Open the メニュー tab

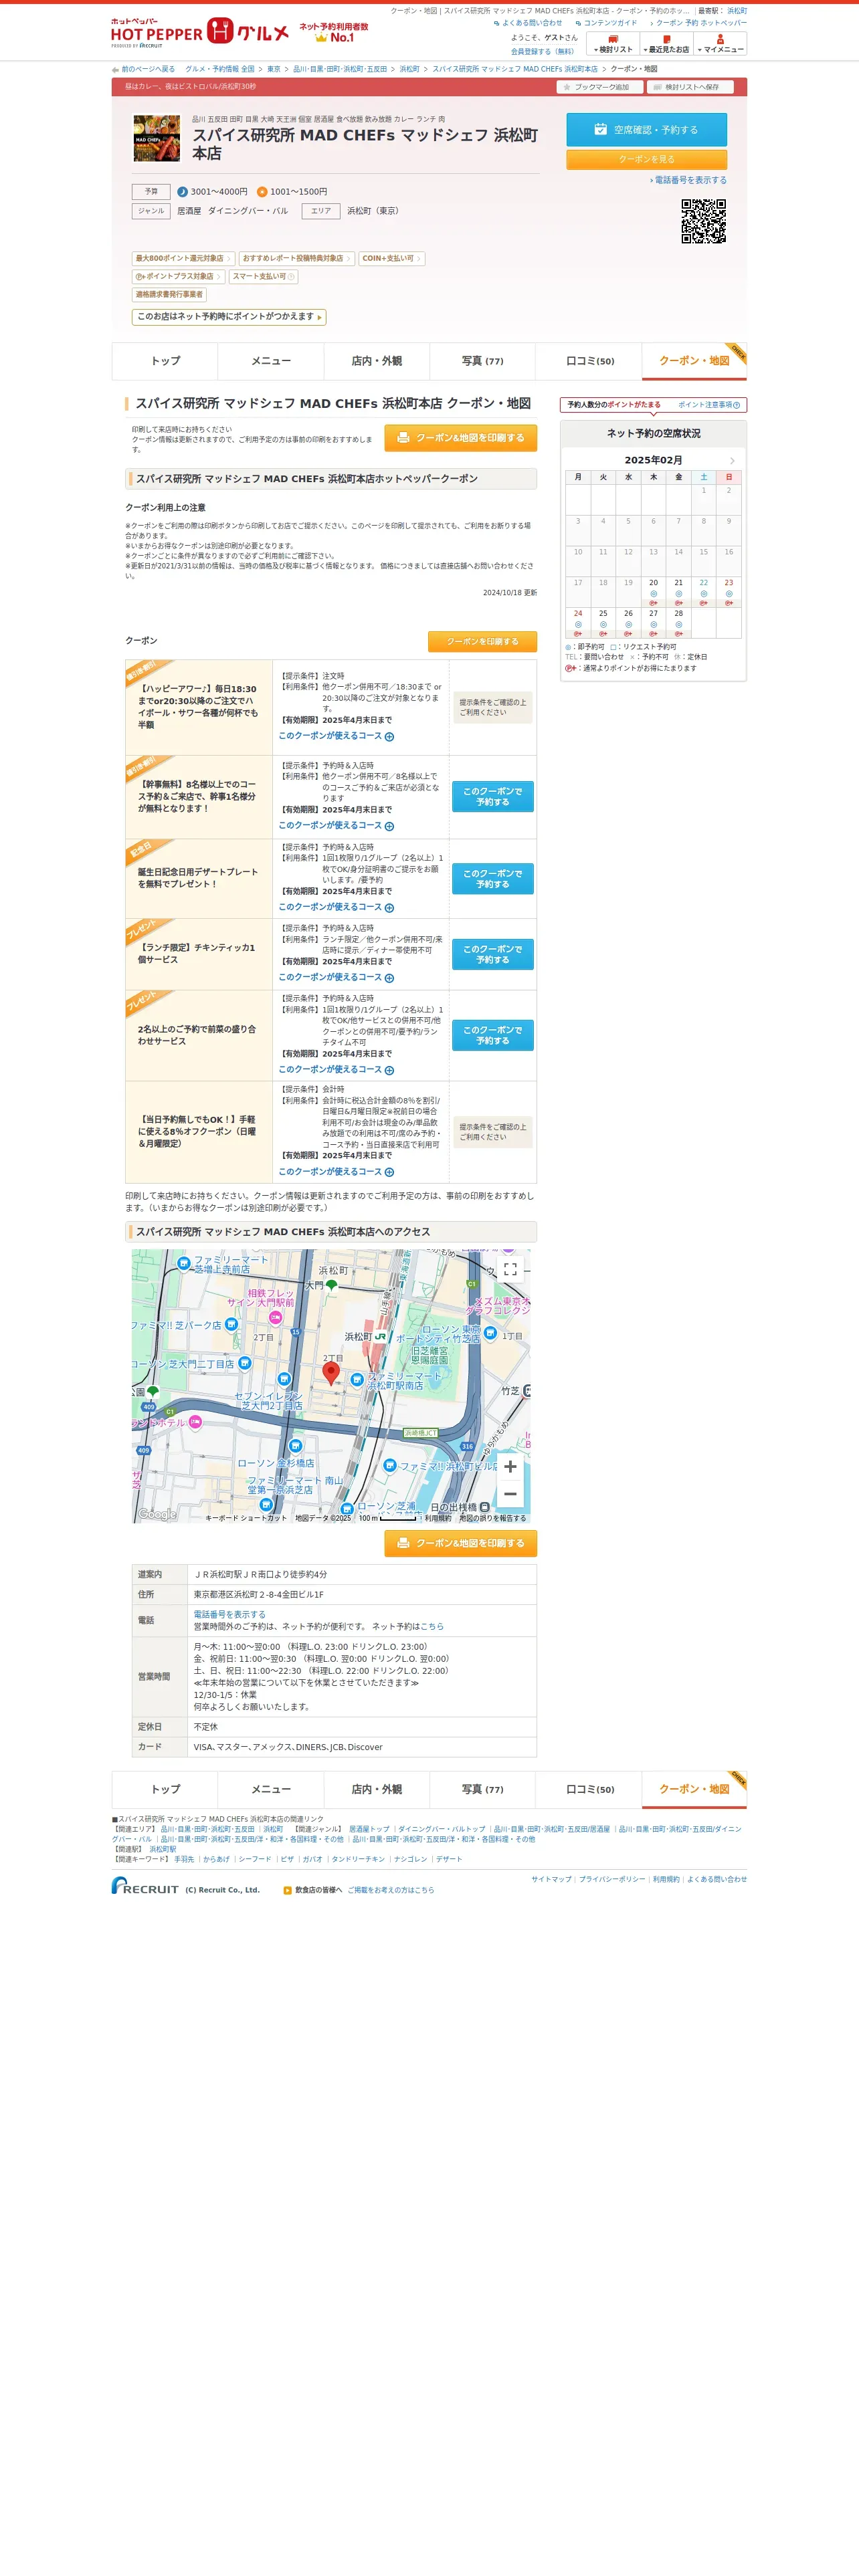tap(271, 361)
